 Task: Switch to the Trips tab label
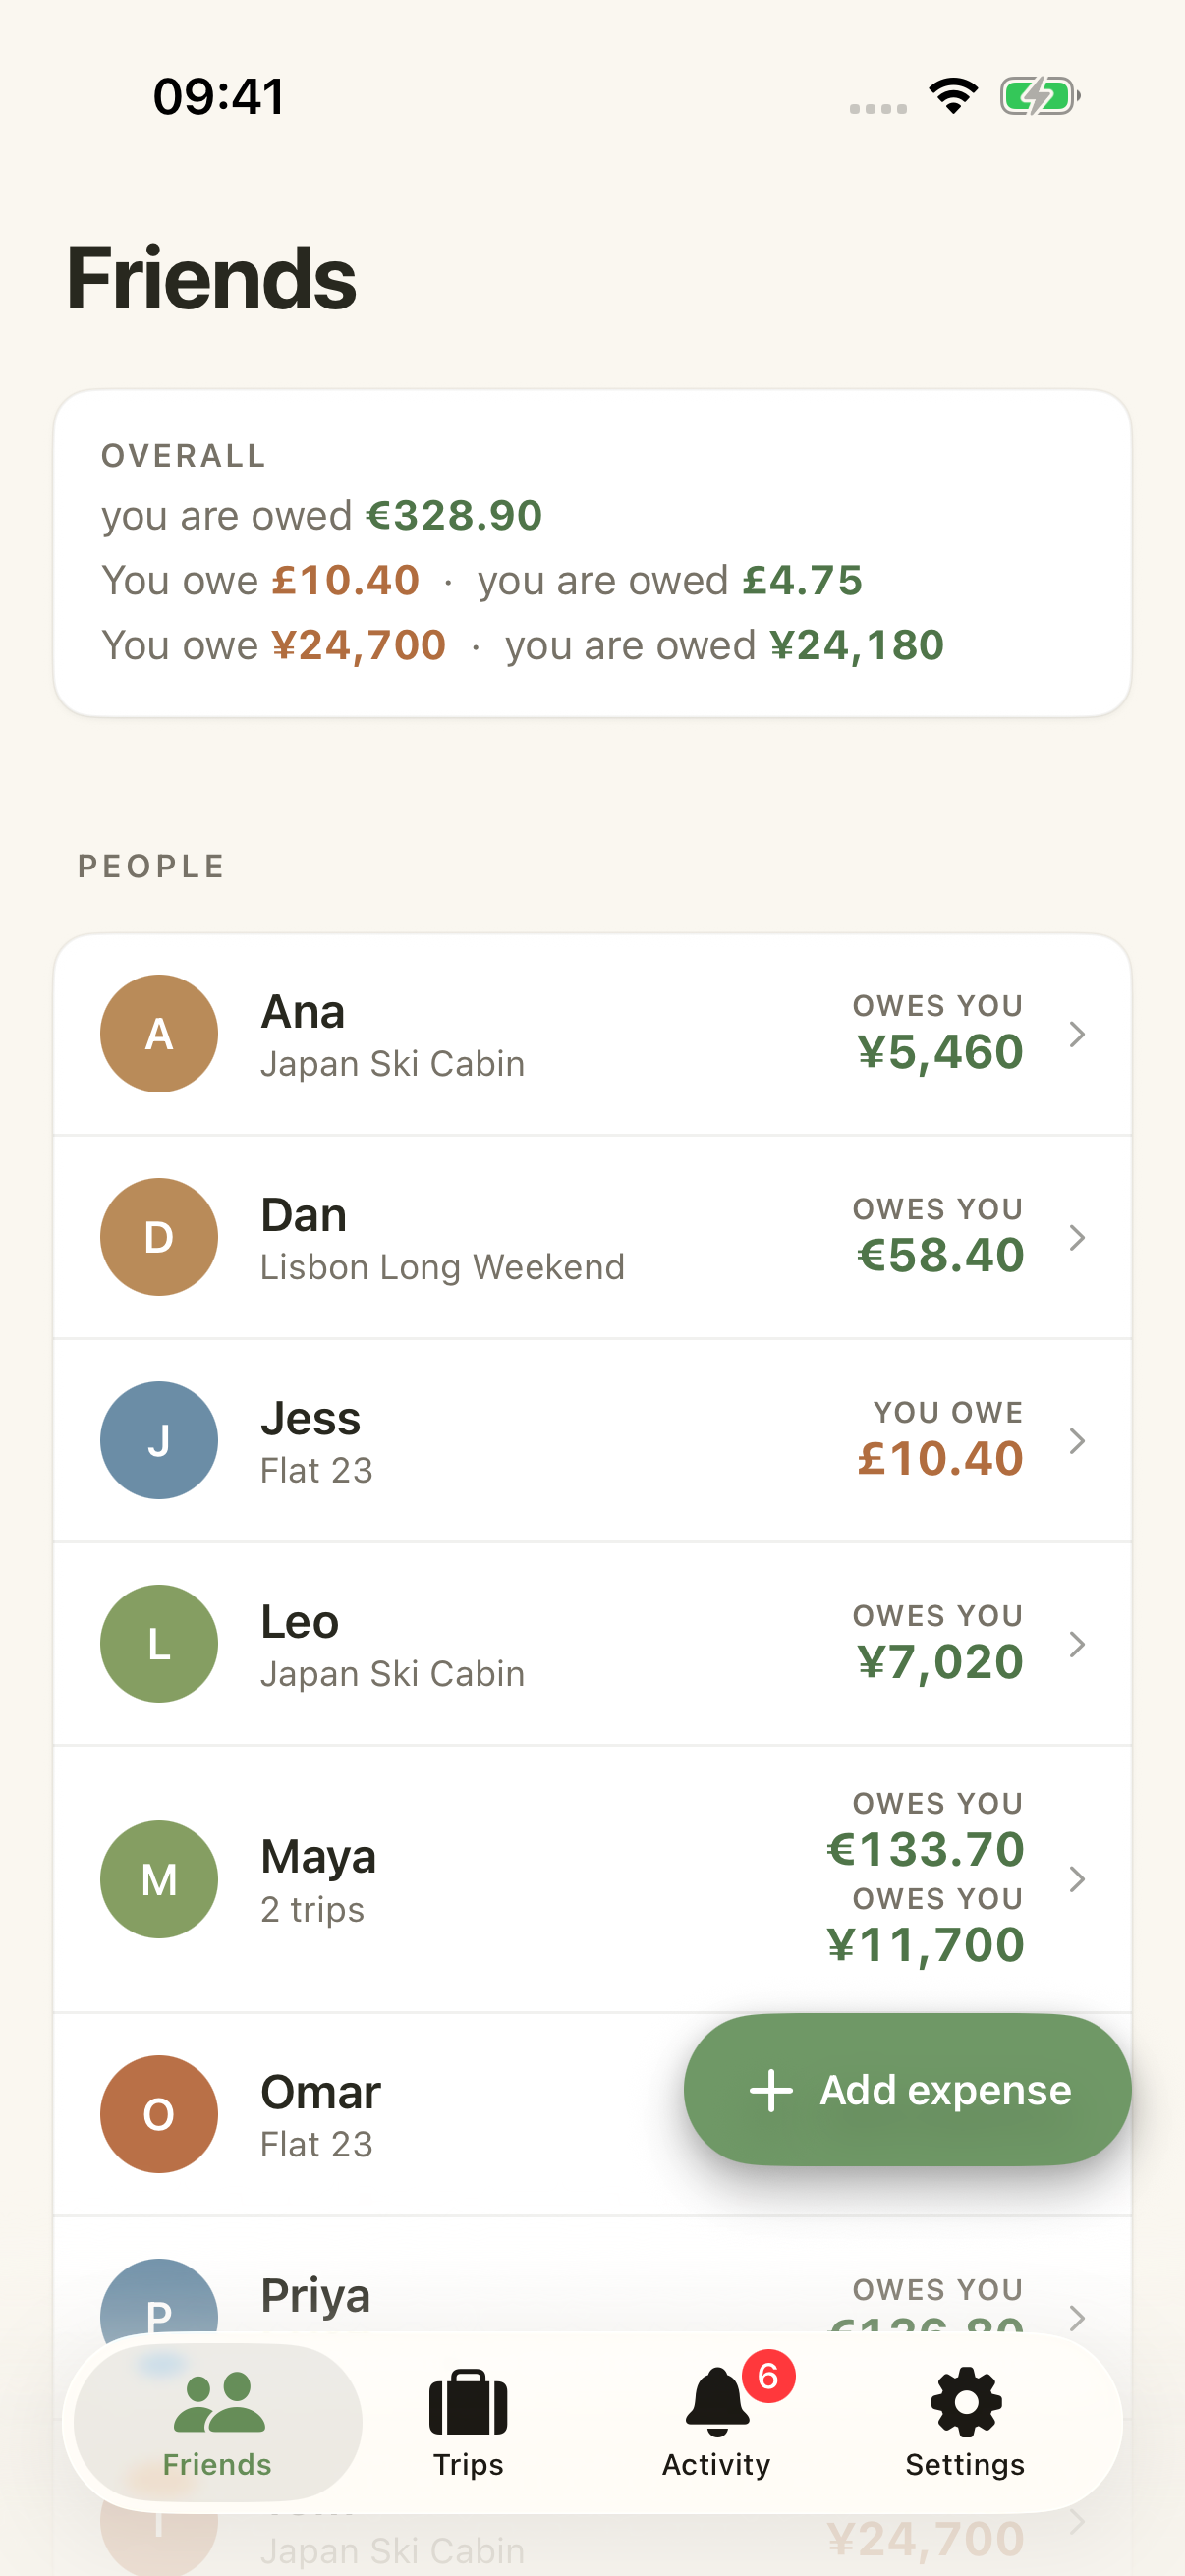(468, 2465)
